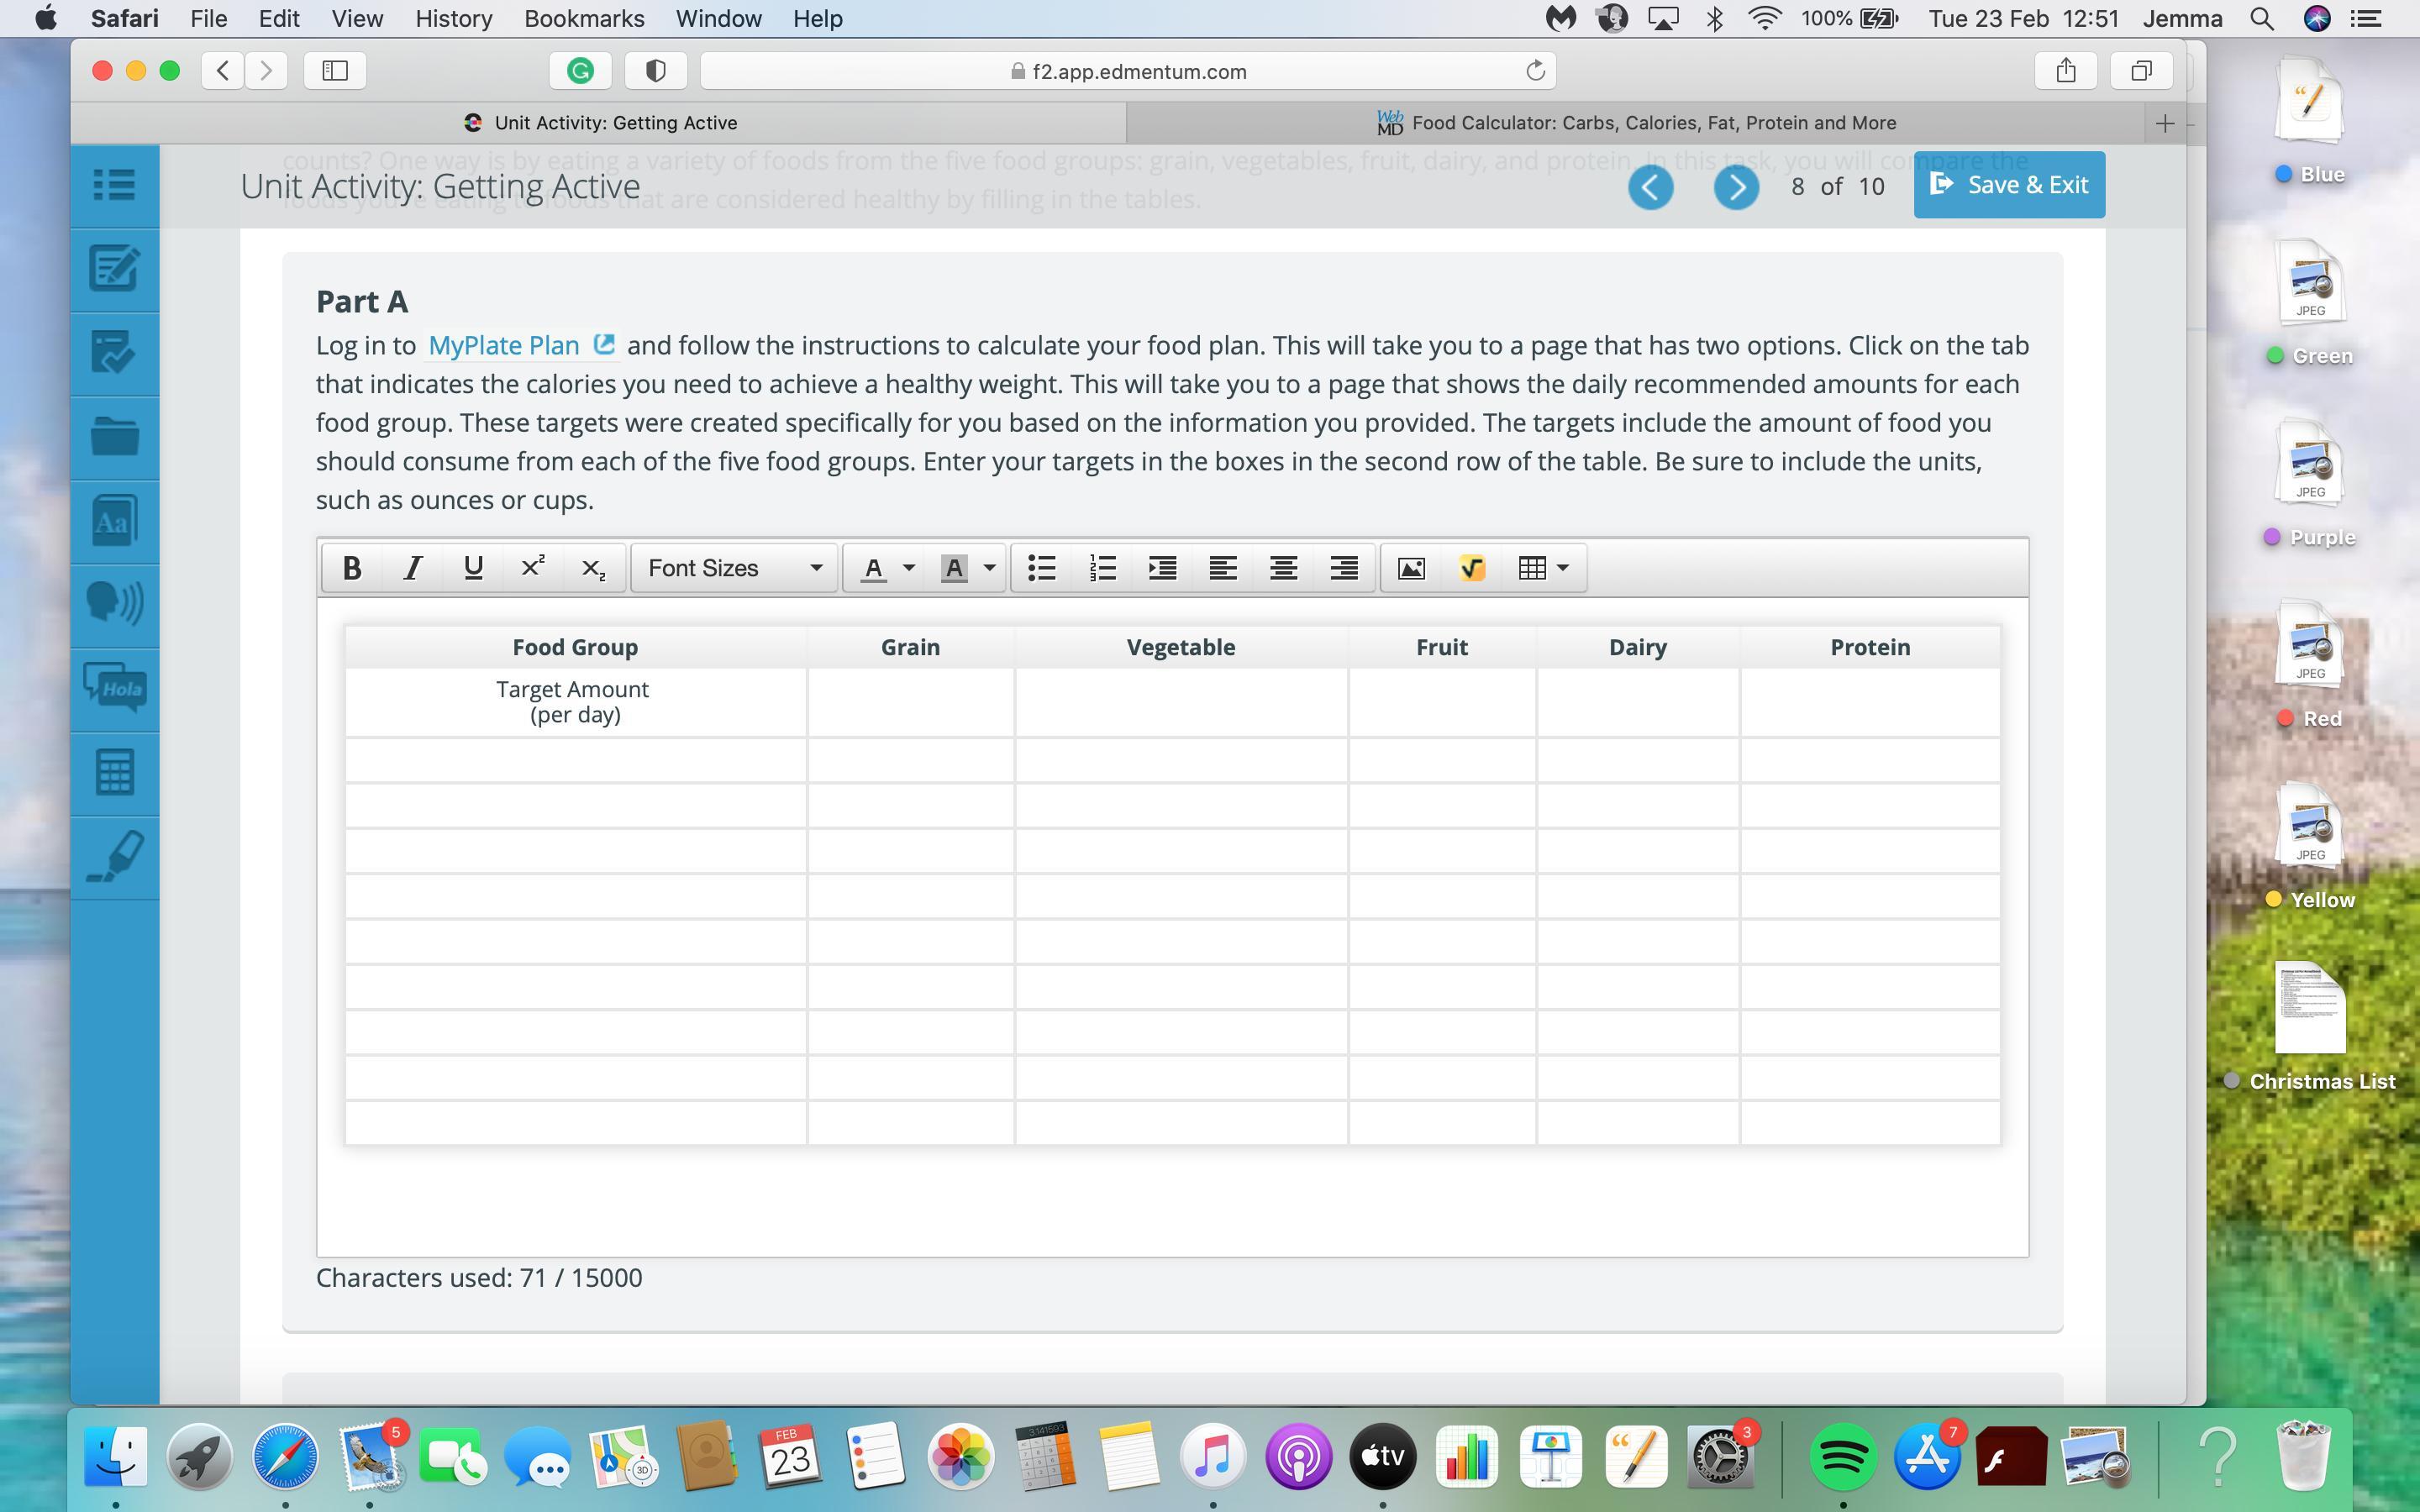Select the highlighter tool in sidebar
The image size is (2420, 1512).
pyautogui.click(x=114, y=857)
